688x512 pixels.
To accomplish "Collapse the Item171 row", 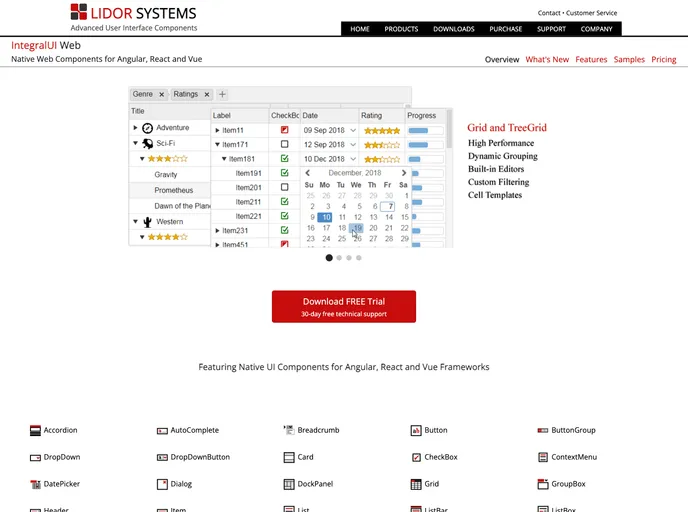I will [217, 144].
